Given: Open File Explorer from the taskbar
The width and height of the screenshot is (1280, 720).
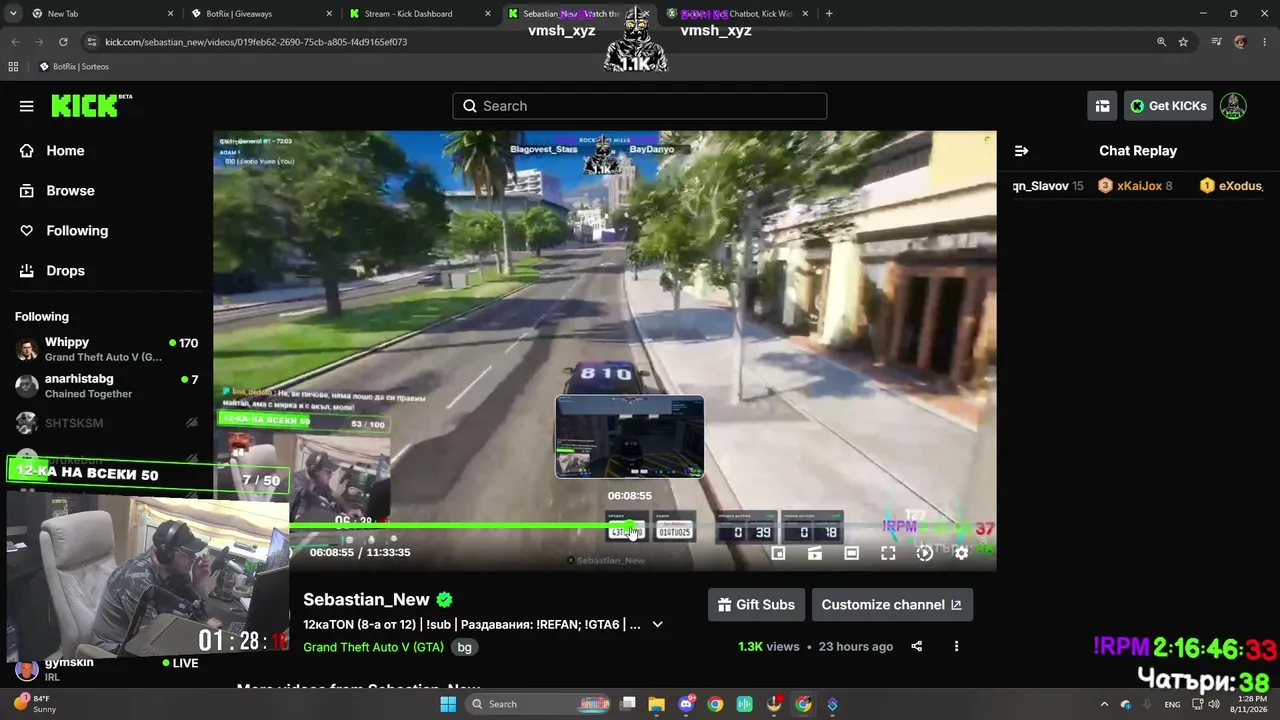Looking at the screenshot, I should pyautogui.click(x=657, y=704).
